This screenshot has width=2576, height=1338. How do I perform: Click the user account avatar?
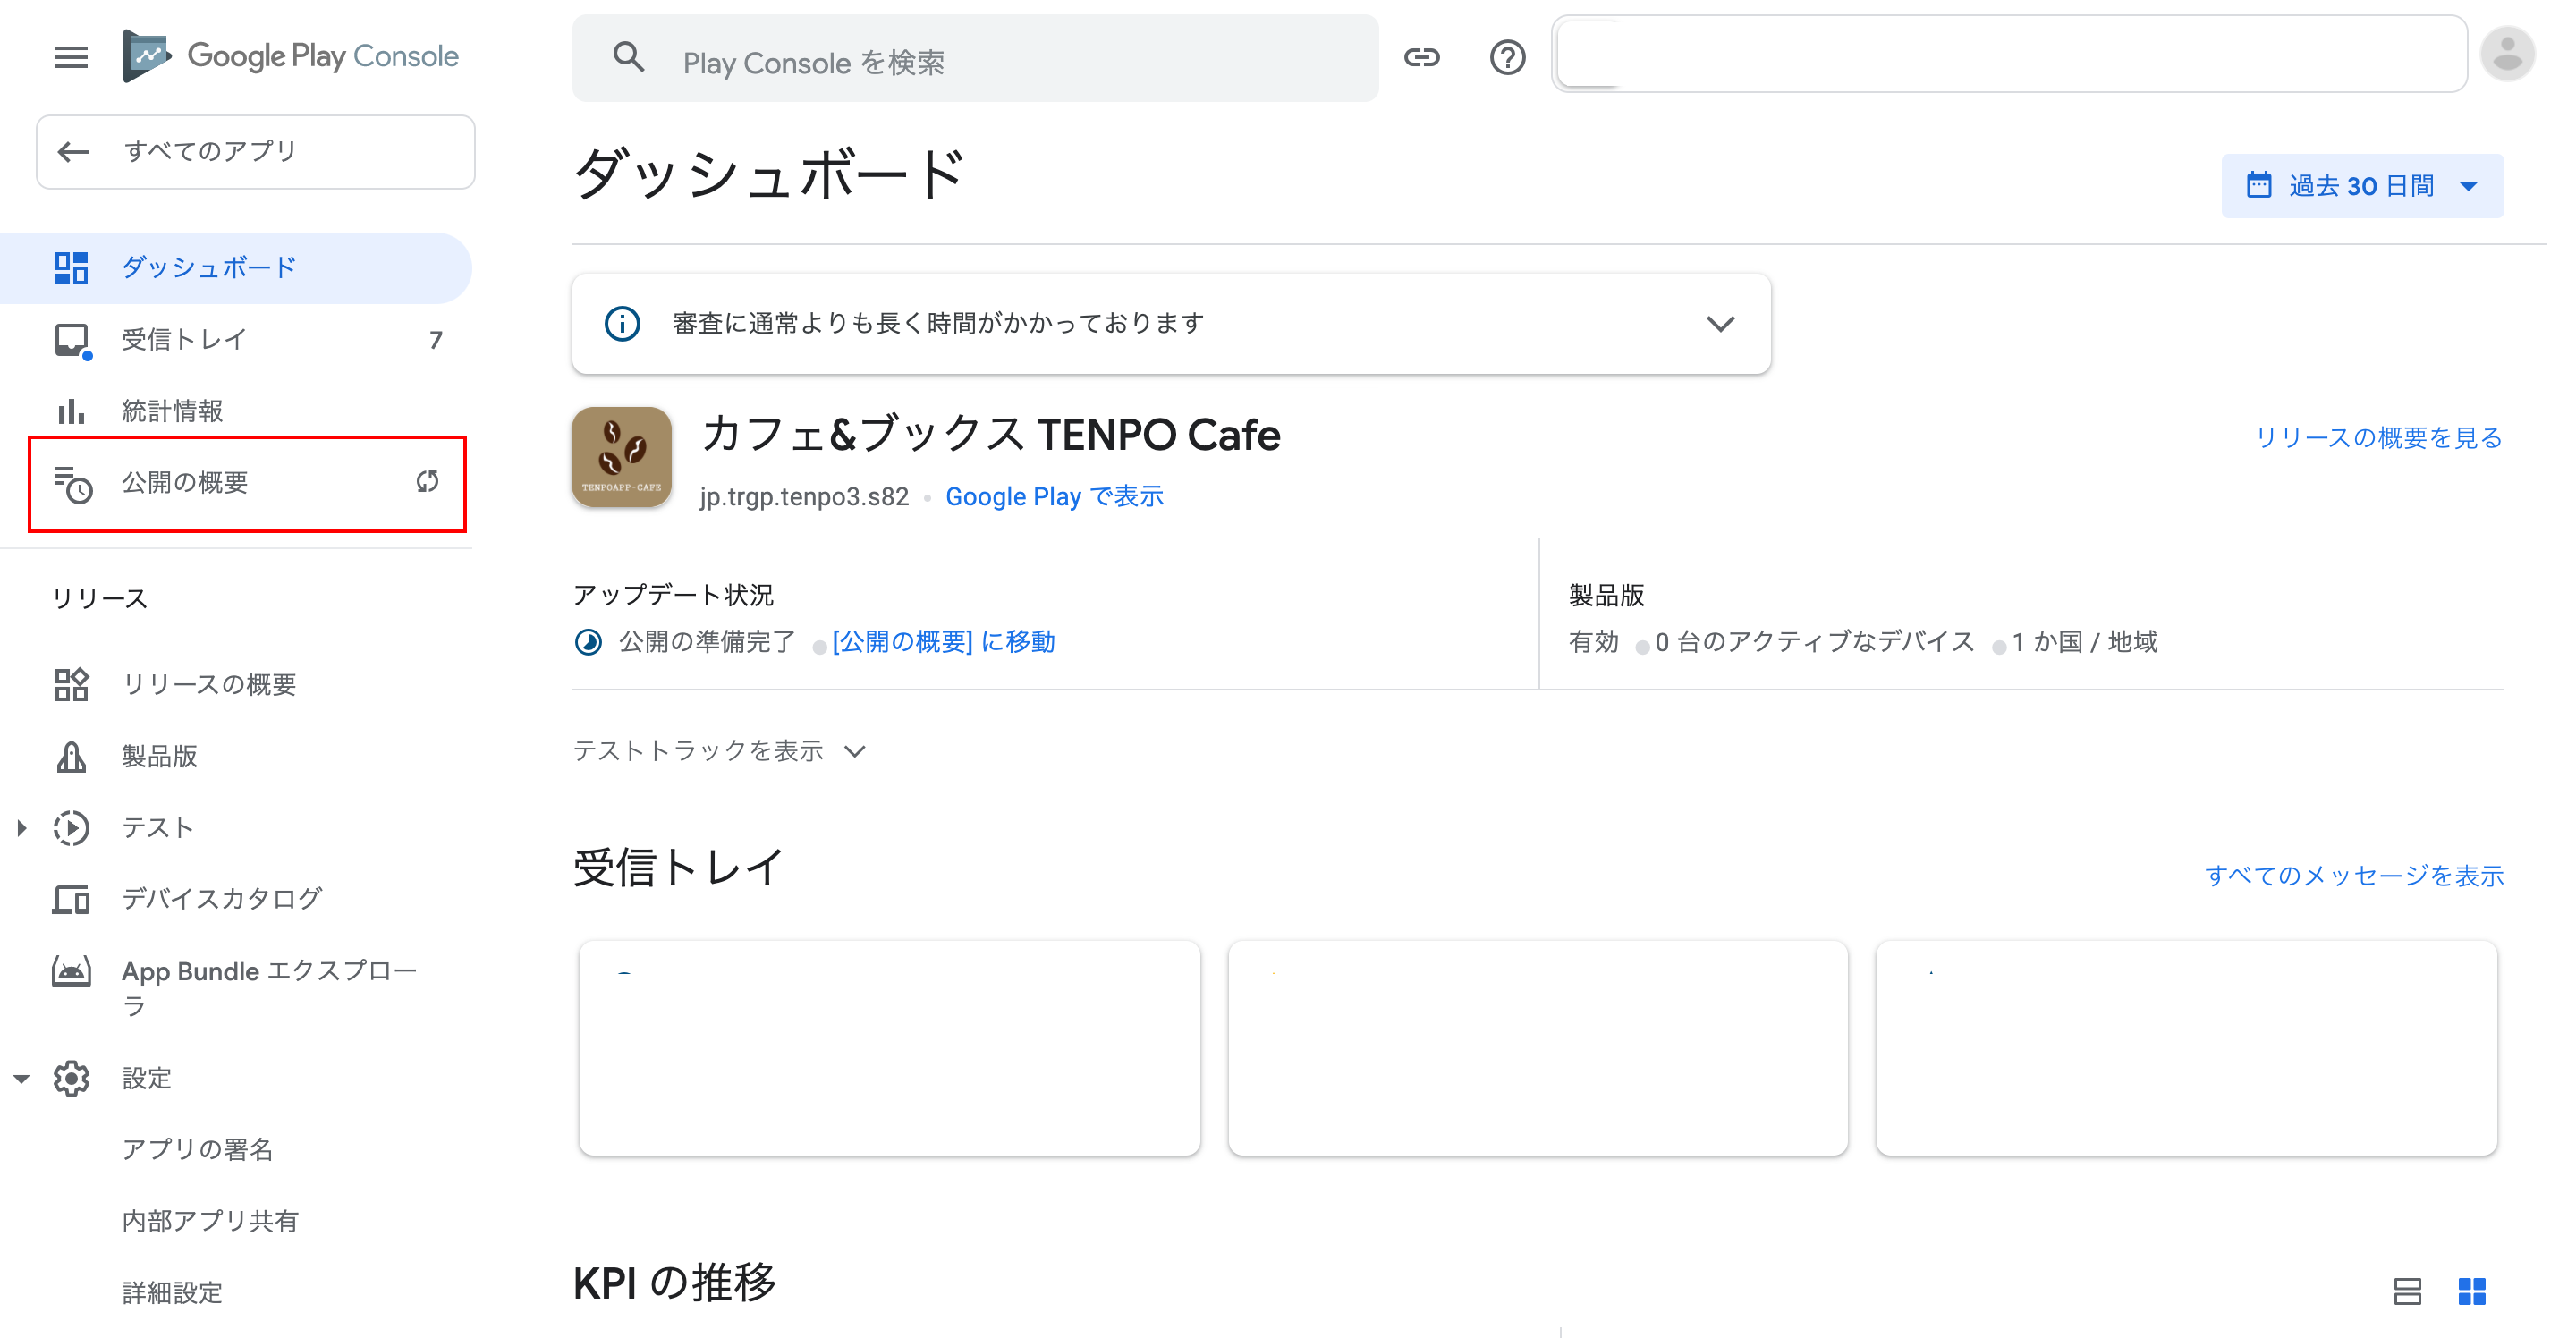pyautogui.click(x=2507, y=55)
